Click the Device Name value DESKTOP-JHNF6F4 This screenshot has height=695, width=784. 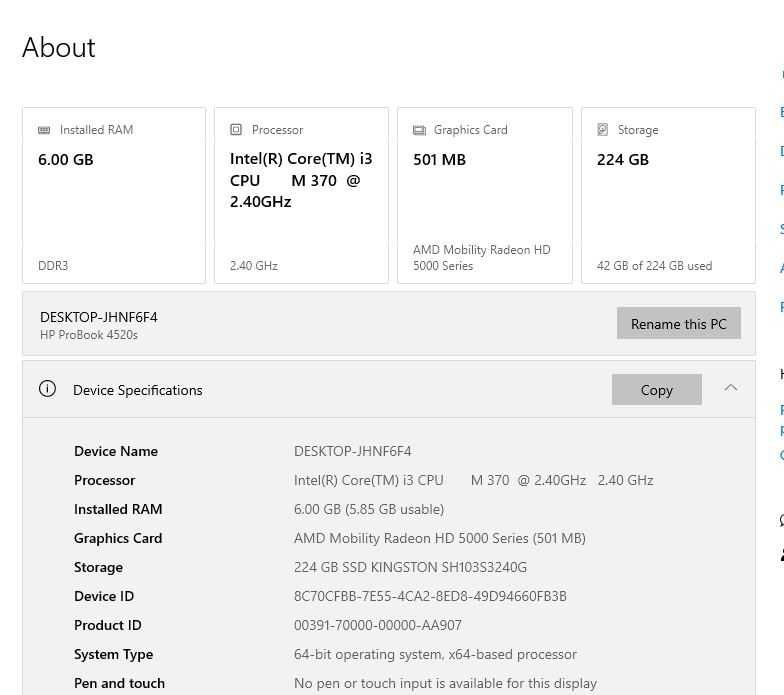click(352, 451)
